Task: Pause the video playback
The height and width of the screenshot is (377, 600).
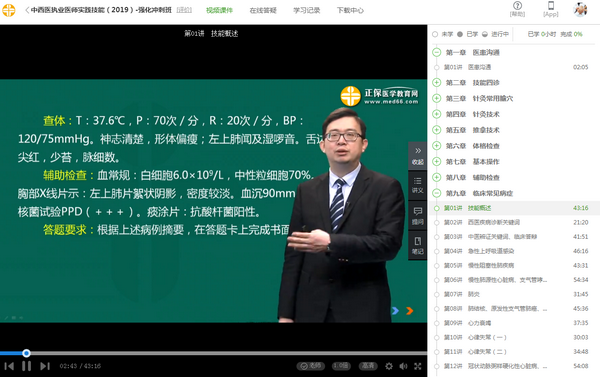Action: 26,366
